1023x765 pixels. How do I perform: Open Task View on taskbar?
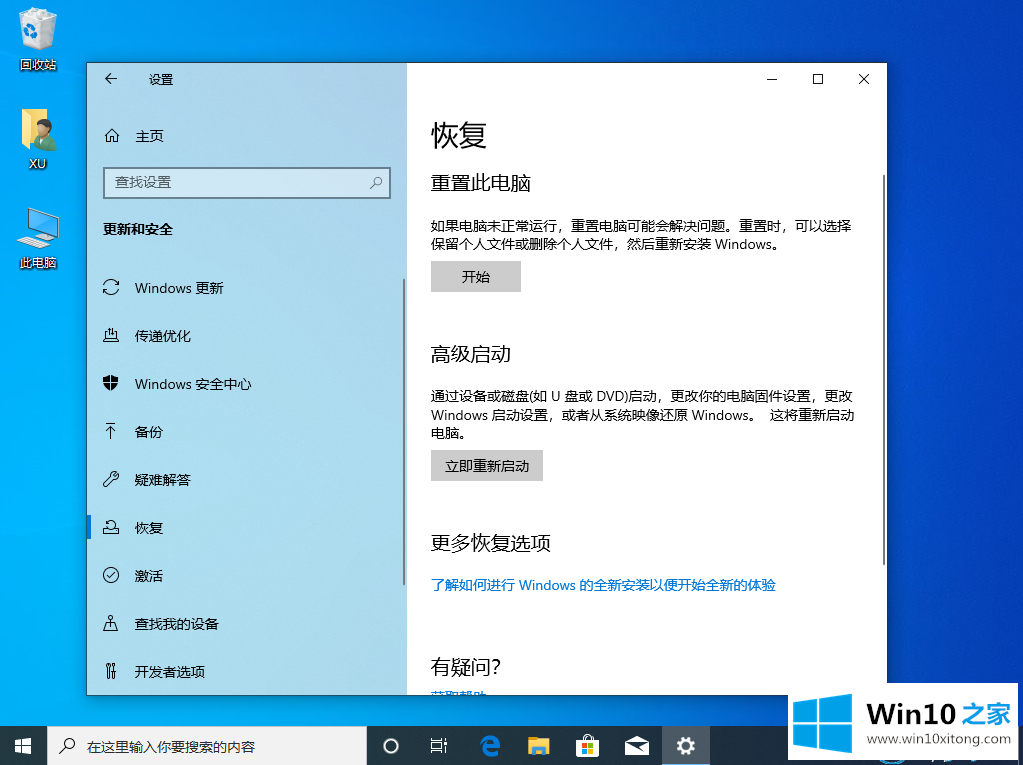439,745
